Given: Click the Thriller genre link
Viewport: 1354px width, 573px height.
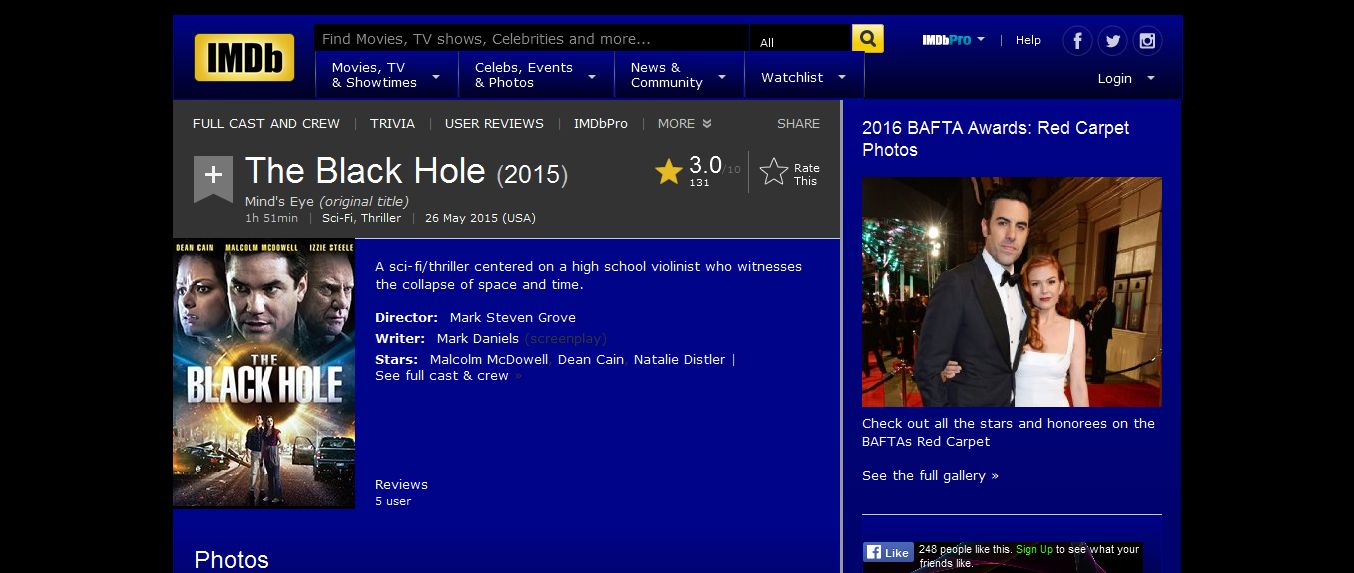Looking at the screenshot, I should [381, 218].
